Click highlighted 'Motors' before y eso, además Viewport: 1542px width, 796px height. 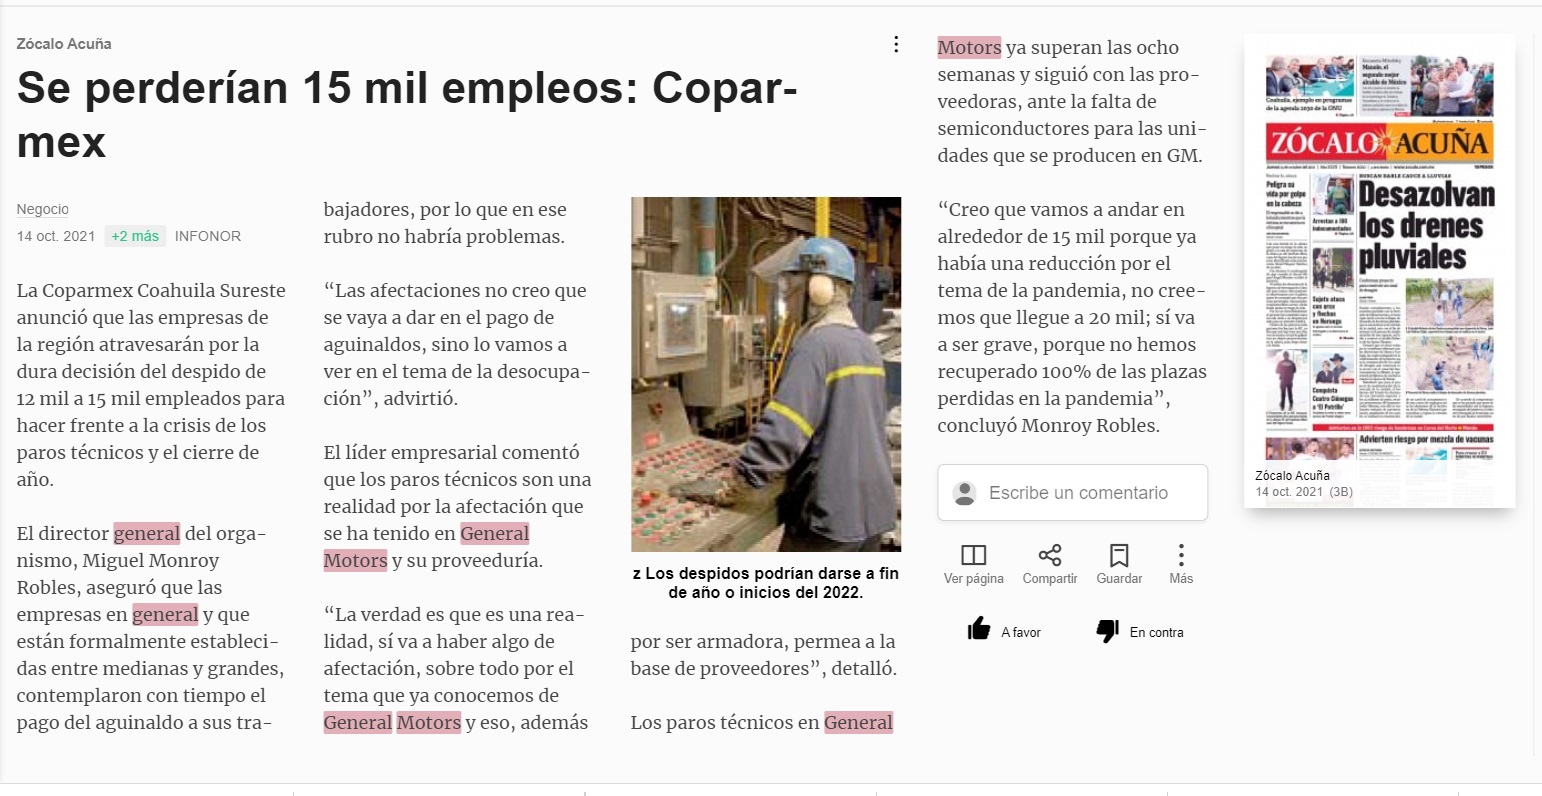(429, 722)
